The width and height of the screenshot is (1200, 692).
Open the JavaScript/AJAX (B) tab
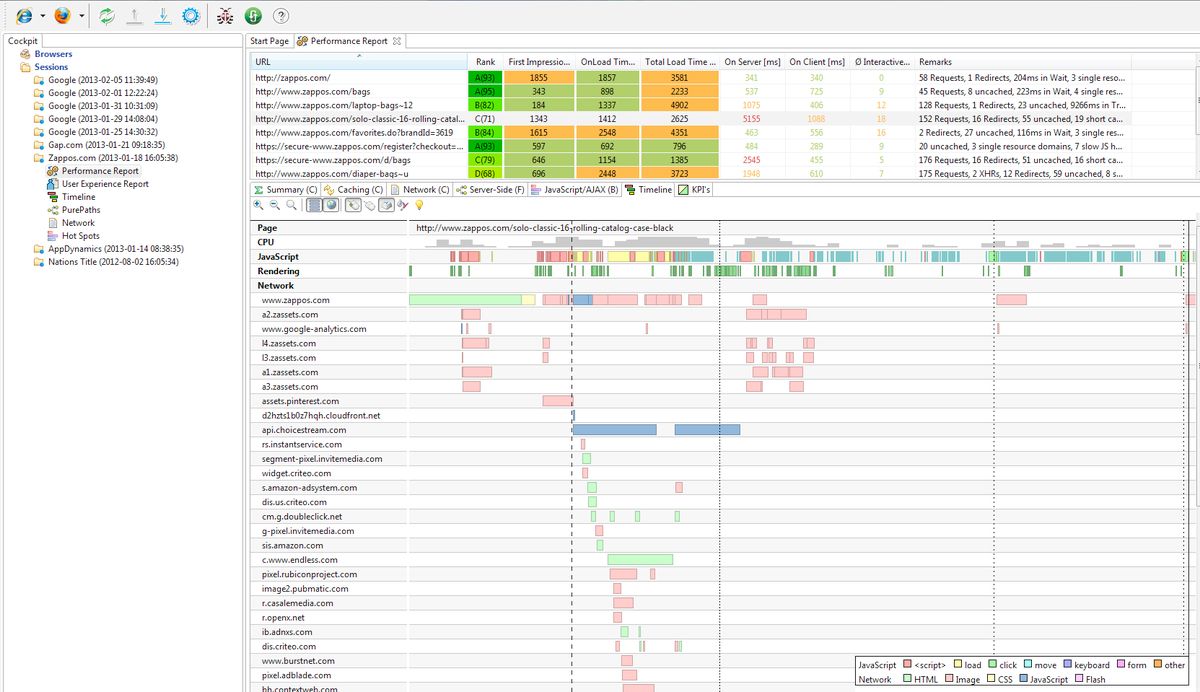click(x=574, y=189)
